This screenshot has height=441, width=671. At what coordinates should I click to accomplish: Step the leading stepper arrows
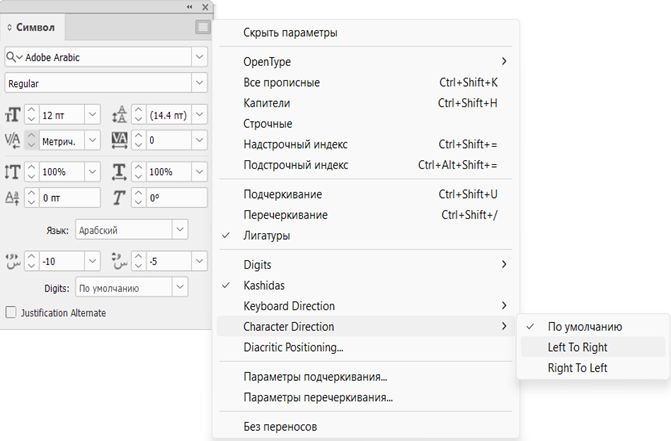point(138,115)
